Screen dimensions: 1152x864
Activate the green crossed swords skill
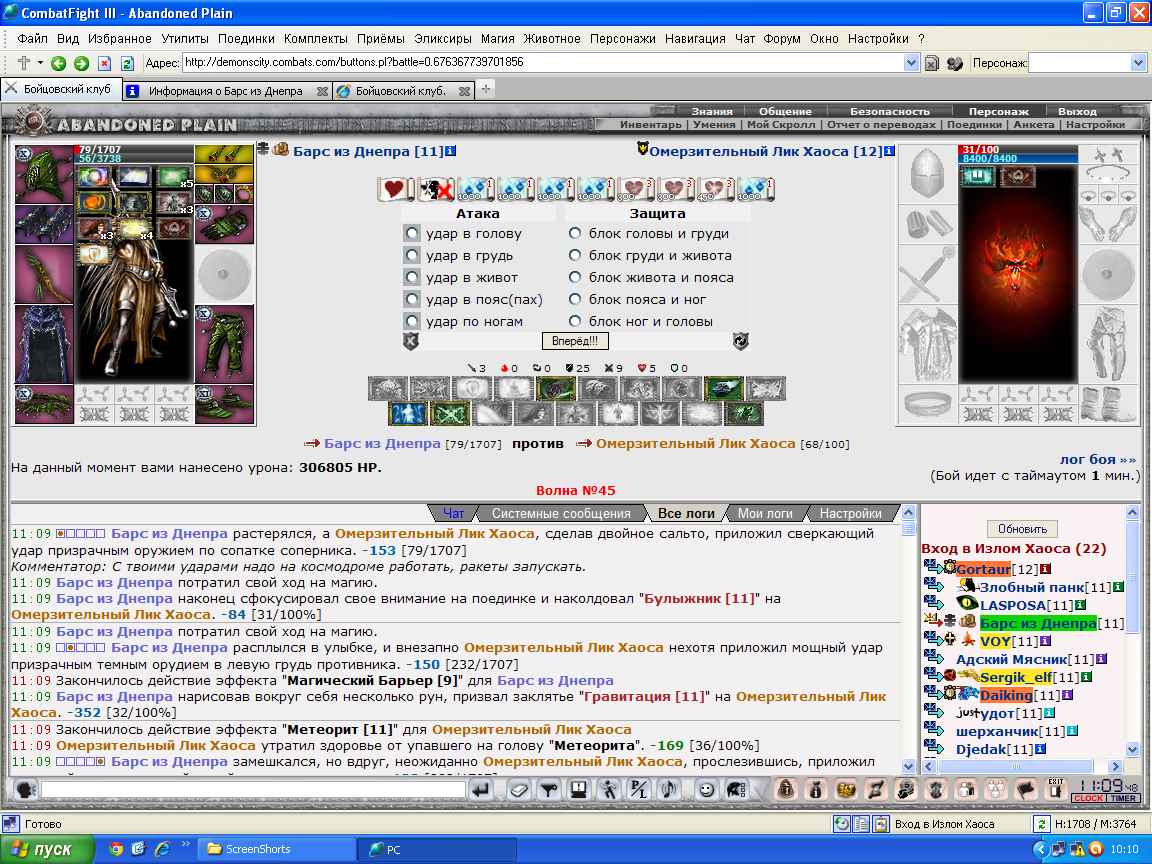[450, 414]
